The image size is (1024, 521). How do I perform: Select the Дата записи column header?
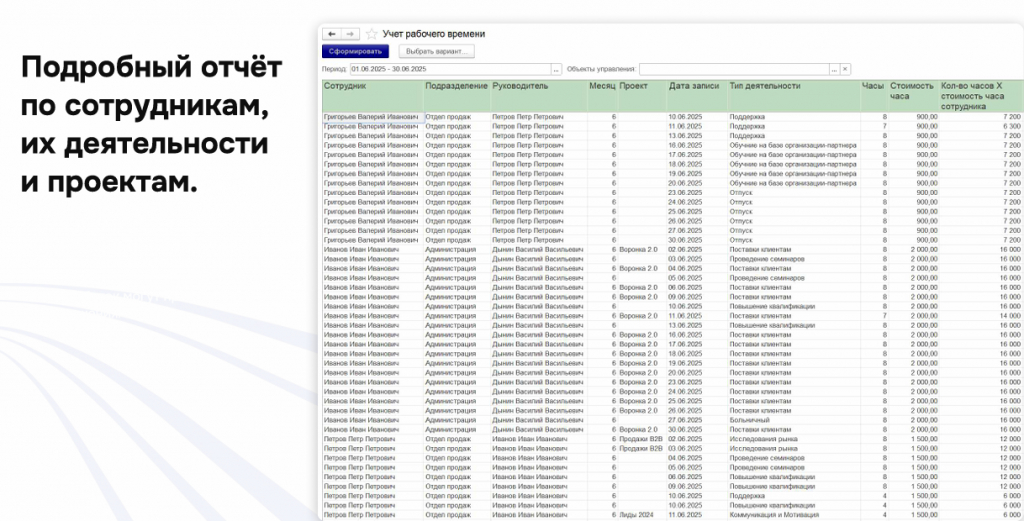(697, 96)
